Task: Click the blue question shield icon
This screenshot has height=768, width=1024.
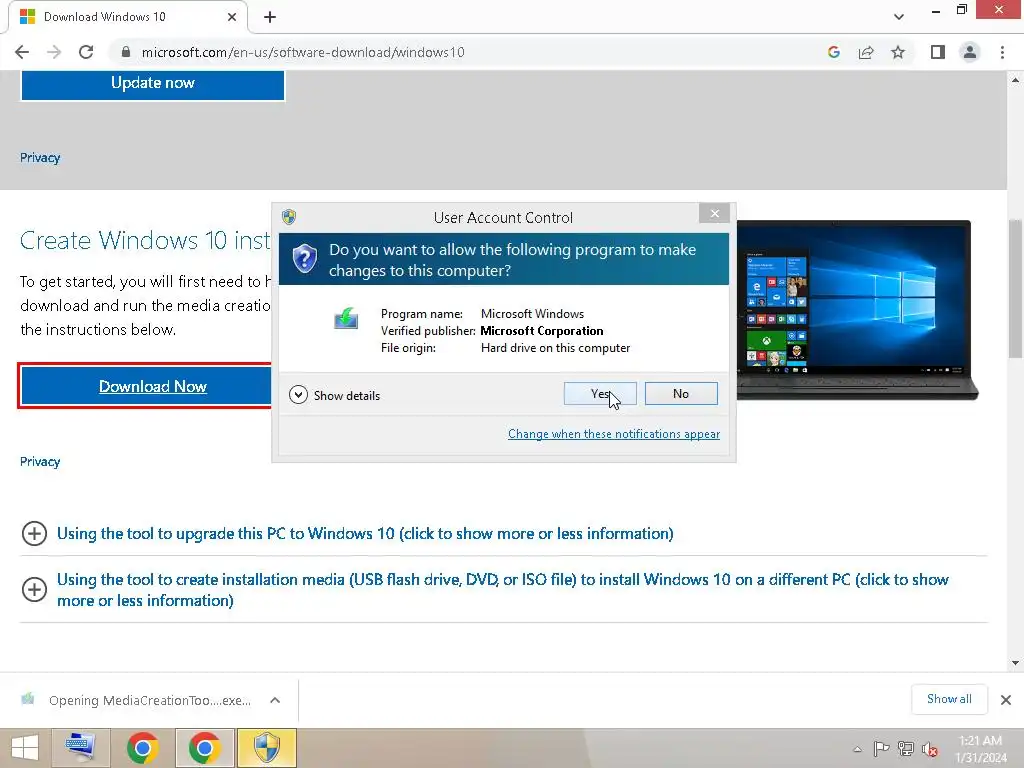Action: 304,259
